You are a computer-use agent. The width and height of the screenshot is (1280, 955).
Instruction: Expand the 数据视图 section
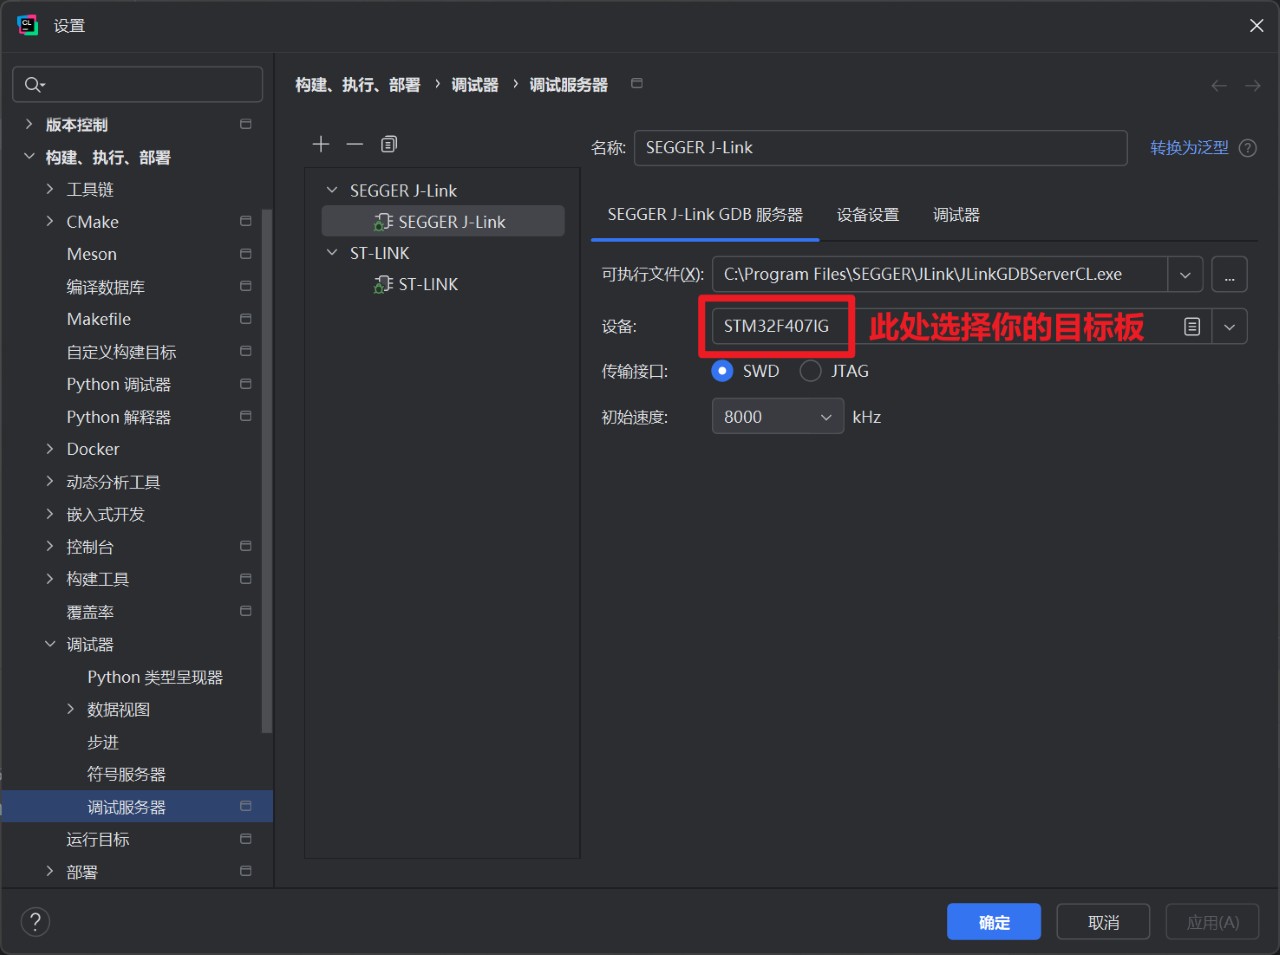click(71, 709)
